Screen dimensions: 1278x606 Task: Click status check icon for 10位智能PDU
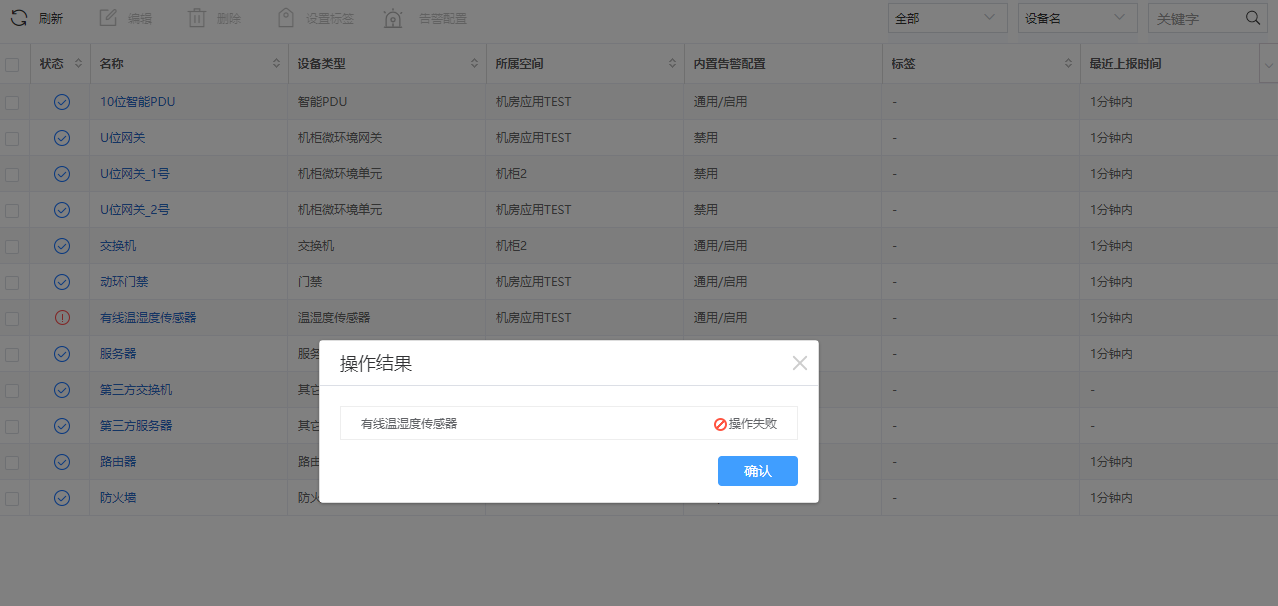62,102
